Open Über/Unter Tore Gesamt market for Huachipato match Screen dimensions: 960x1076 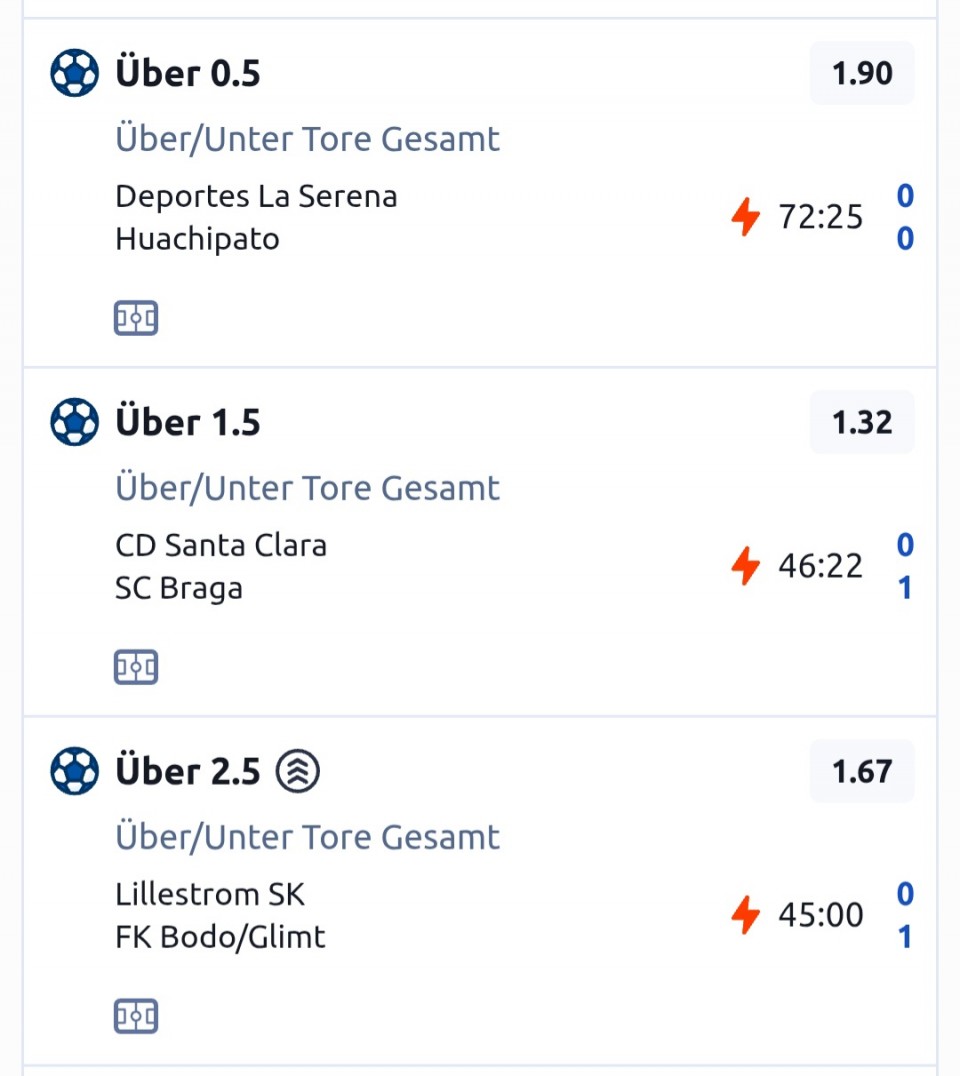pos(308,139)
